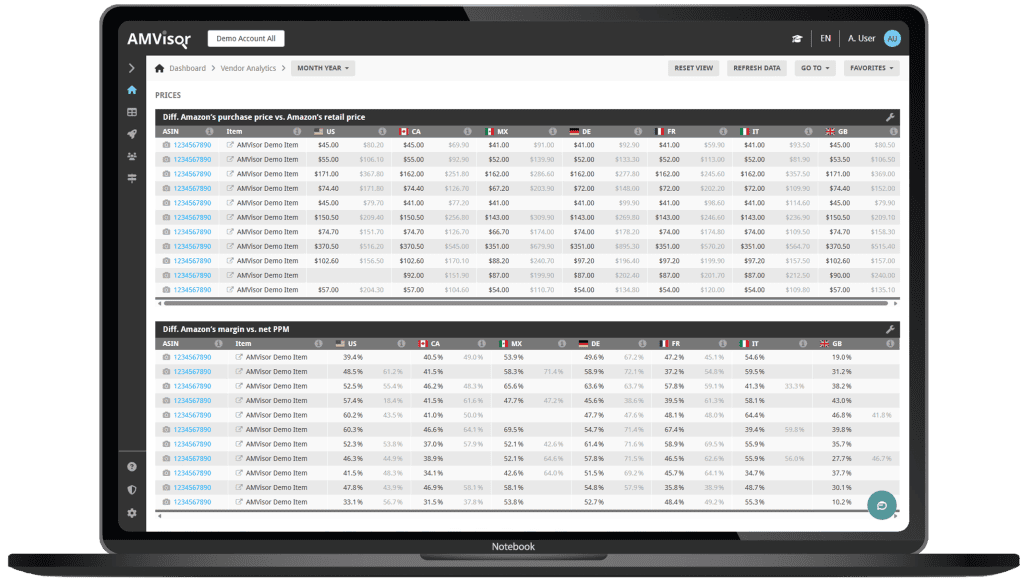Open a blue 1234567890 ASIN link
The width and height of the screenshot is (1024, 583).
pos(193,144)
